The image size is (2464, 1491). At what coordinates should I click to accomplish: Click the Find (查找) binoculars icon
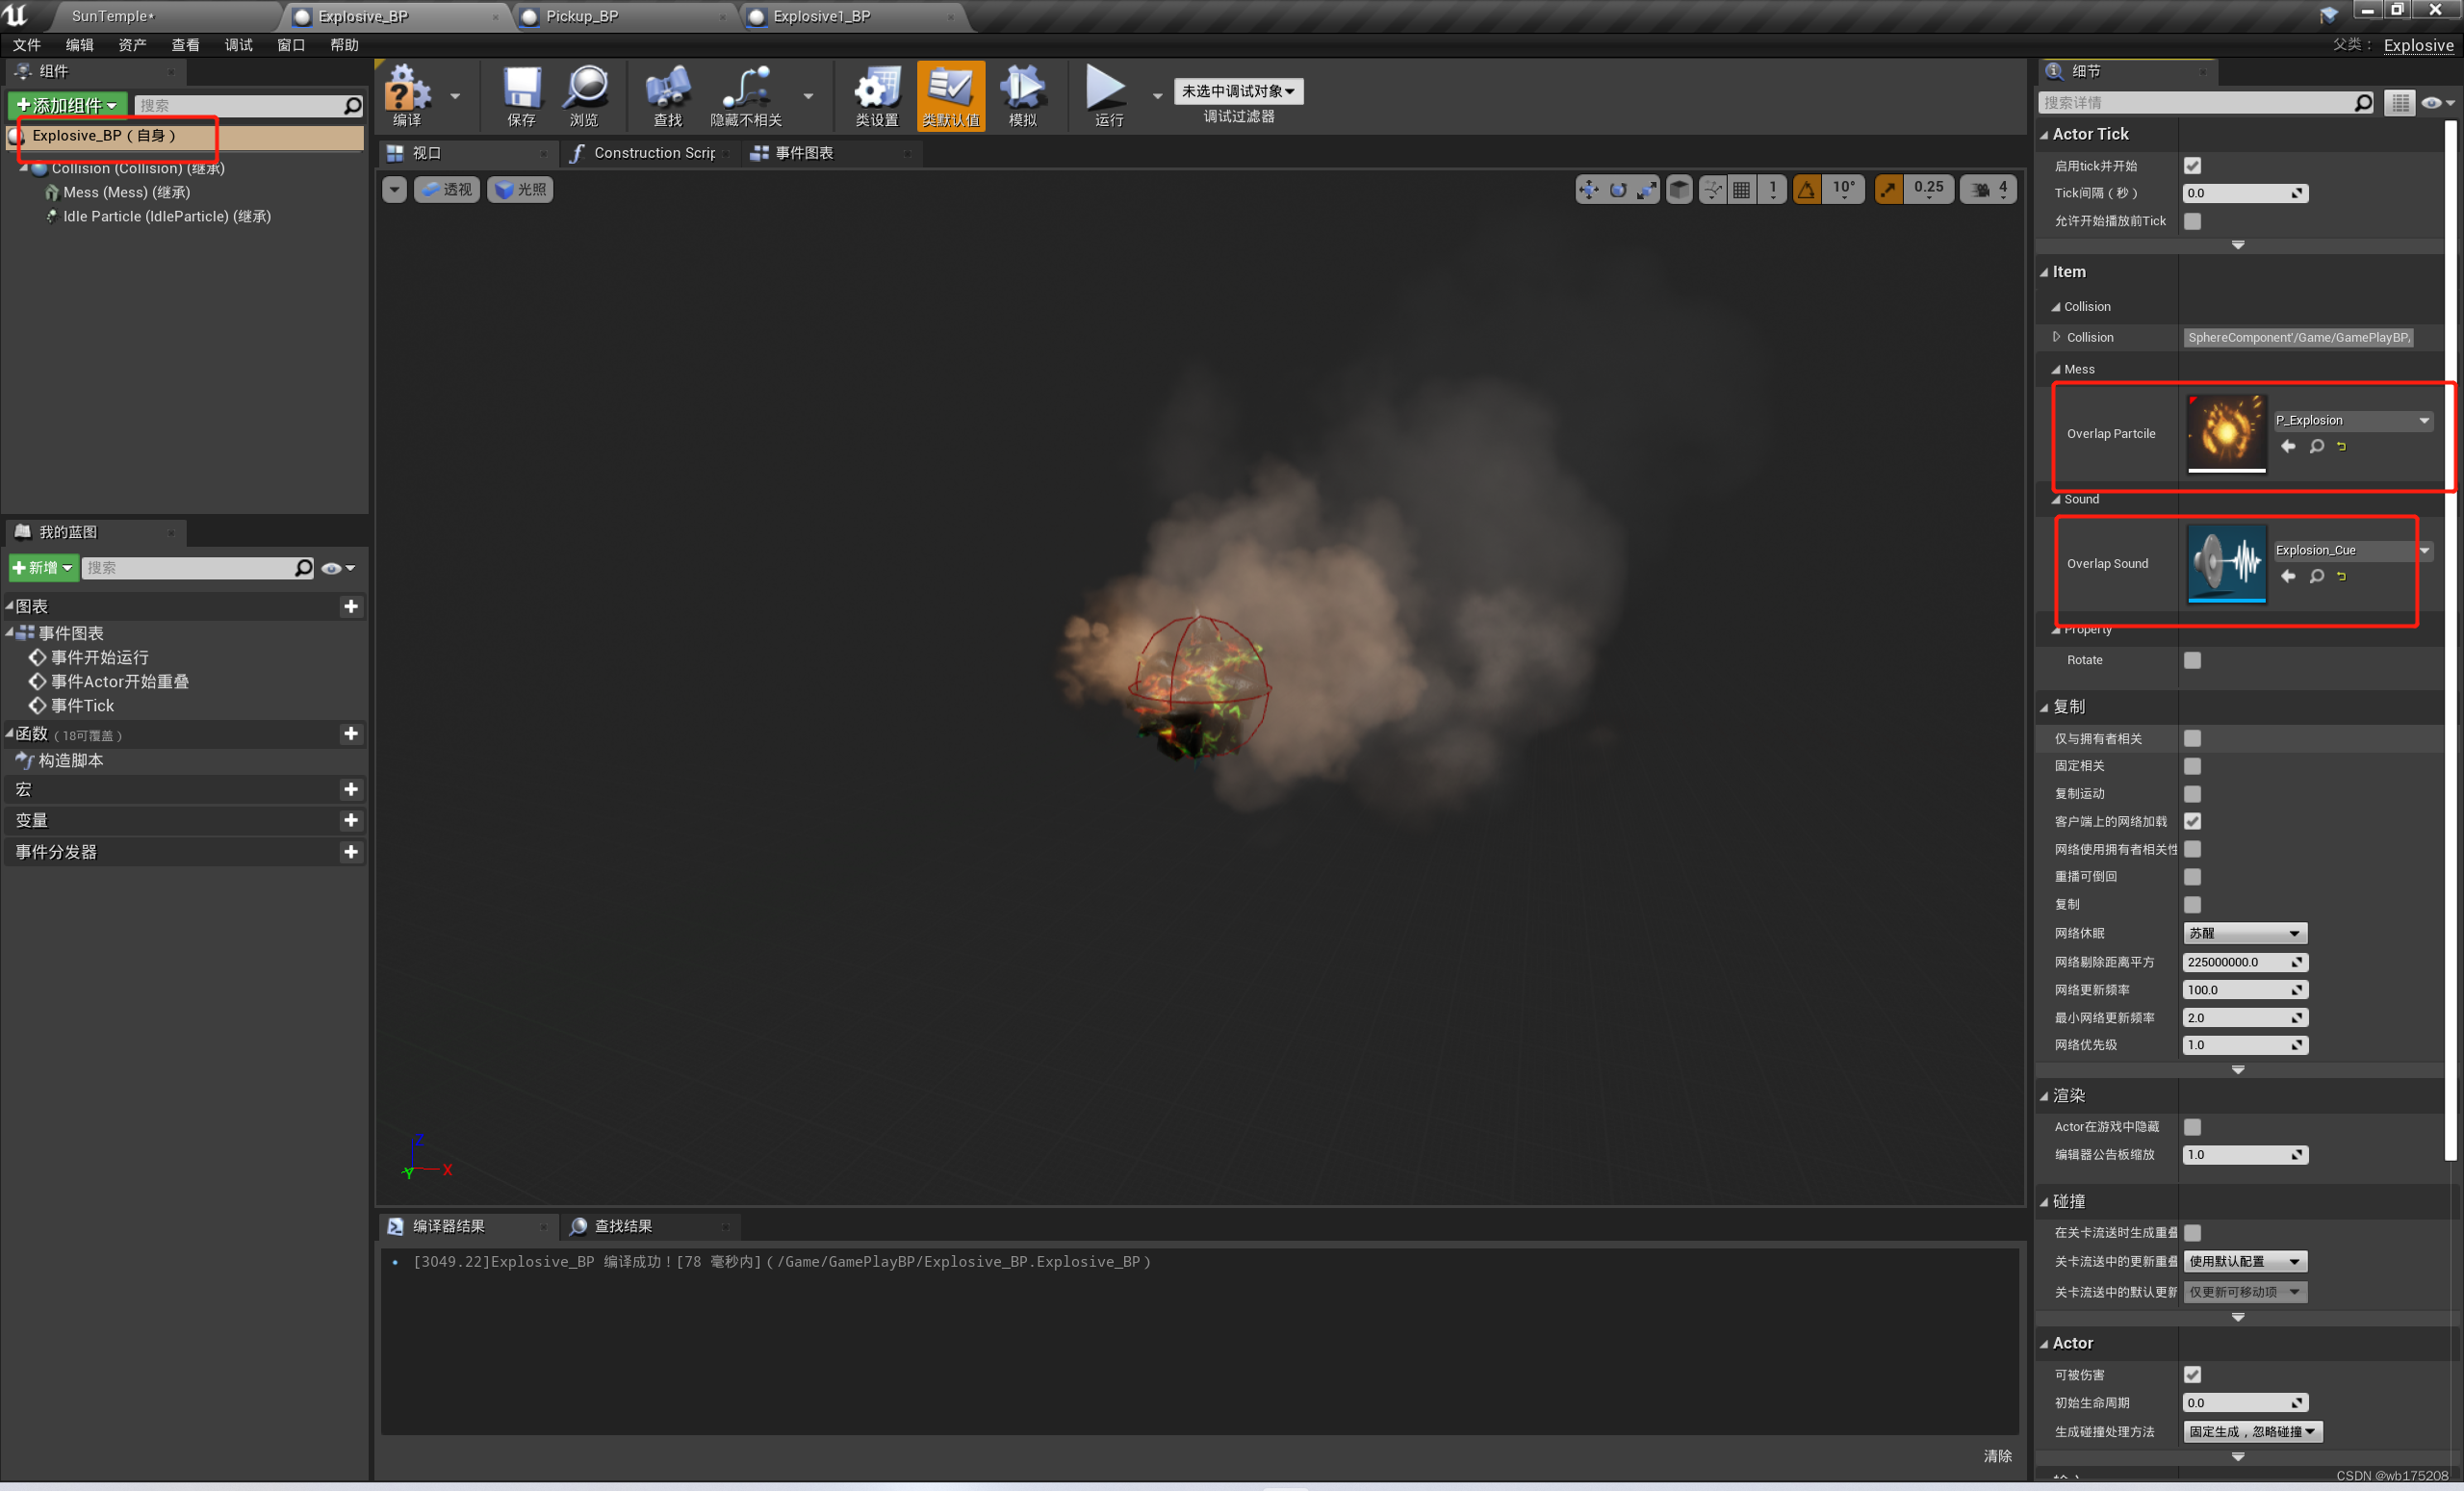(667, 96)
